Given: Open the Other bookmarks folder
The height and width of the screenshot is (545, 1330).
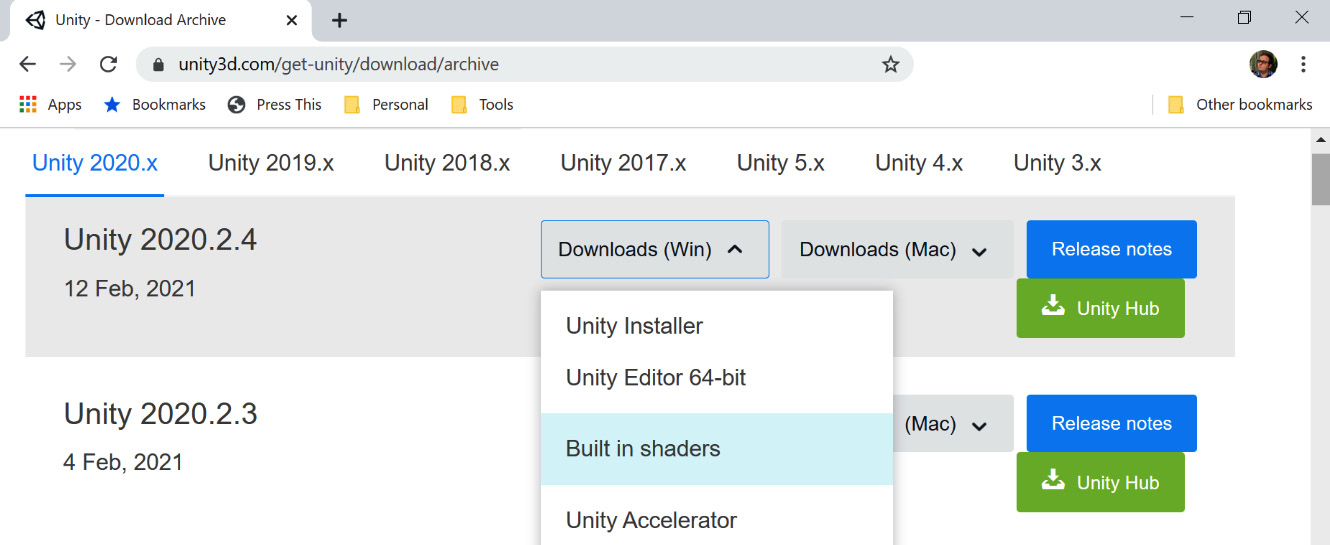Looking at the screenshot, I should (1240, 104).
